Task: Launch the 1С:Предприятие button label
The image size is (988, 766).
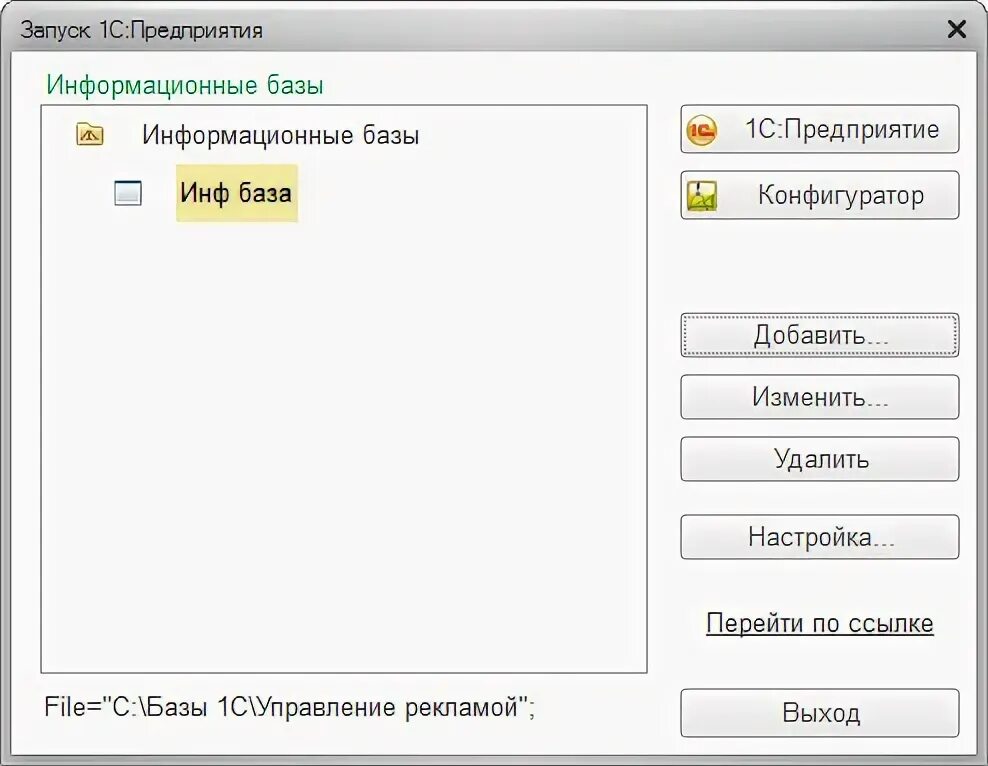Action: [842, 129]
